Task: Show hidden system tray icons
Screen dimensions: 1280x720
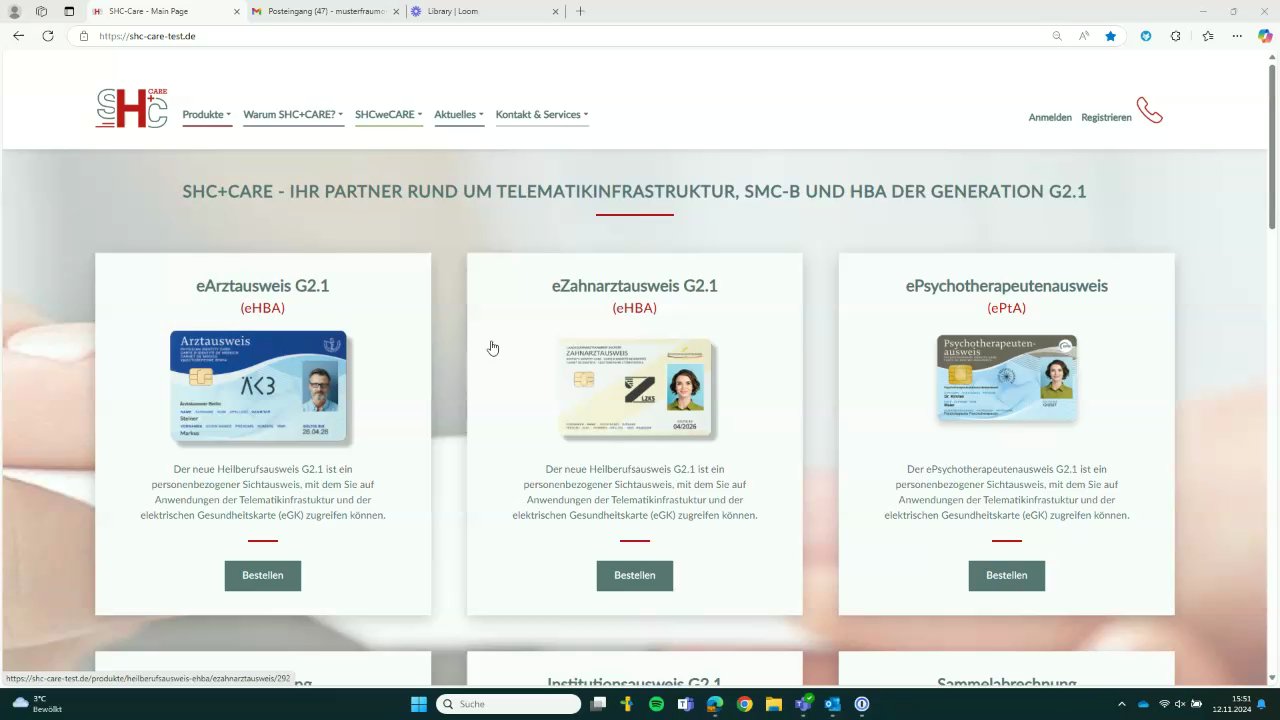Action: tap(1121, 704)
